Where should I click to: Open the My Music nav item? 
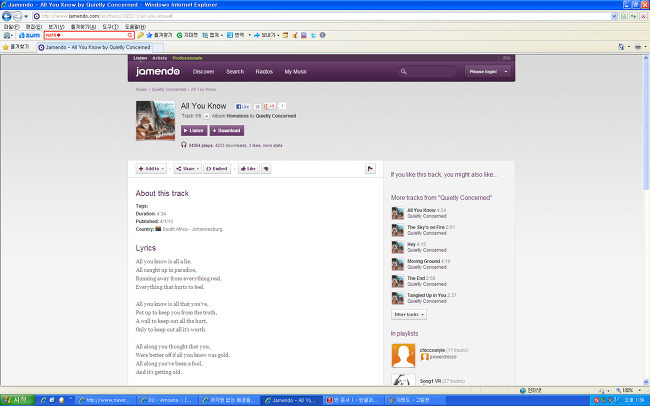click(x=296, y=72)
